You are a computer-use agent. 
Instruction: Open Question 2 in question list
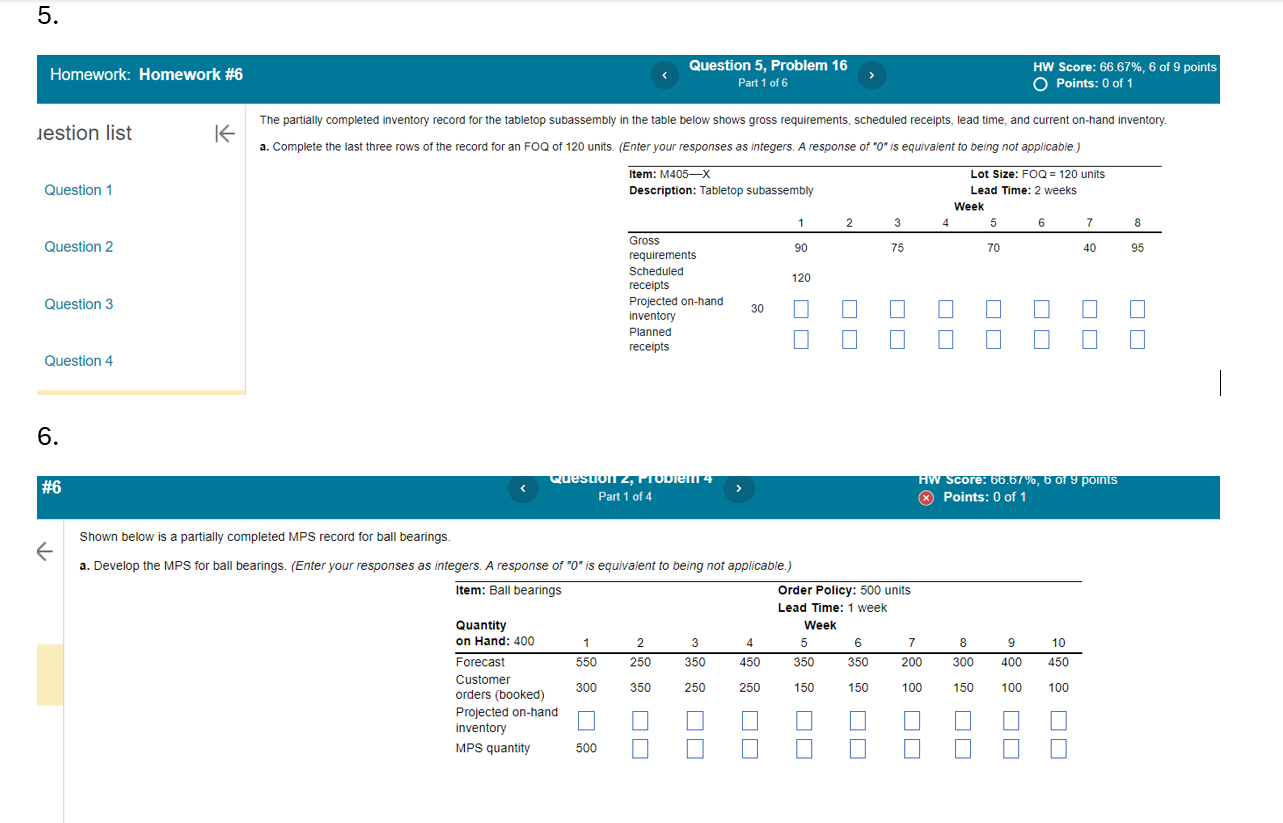coord(78,247)
